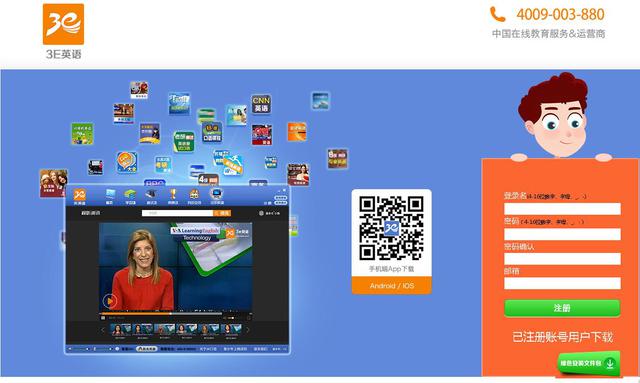Viewport: 640px width, 383px height.
Task: Select first video thumbnail in player strip
Action: (120, 330)
